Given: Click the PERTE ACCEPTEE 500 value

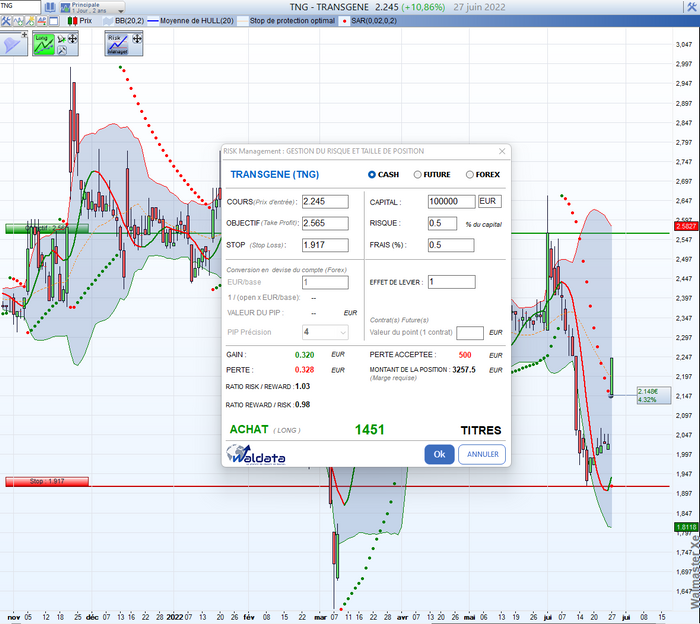Looking at the screenshot, I should pos(465,355).
